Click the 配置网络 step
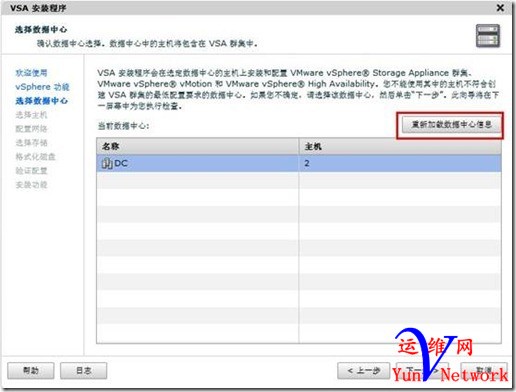The width and height of the screenshot is (516, 392). click(31, 129)
